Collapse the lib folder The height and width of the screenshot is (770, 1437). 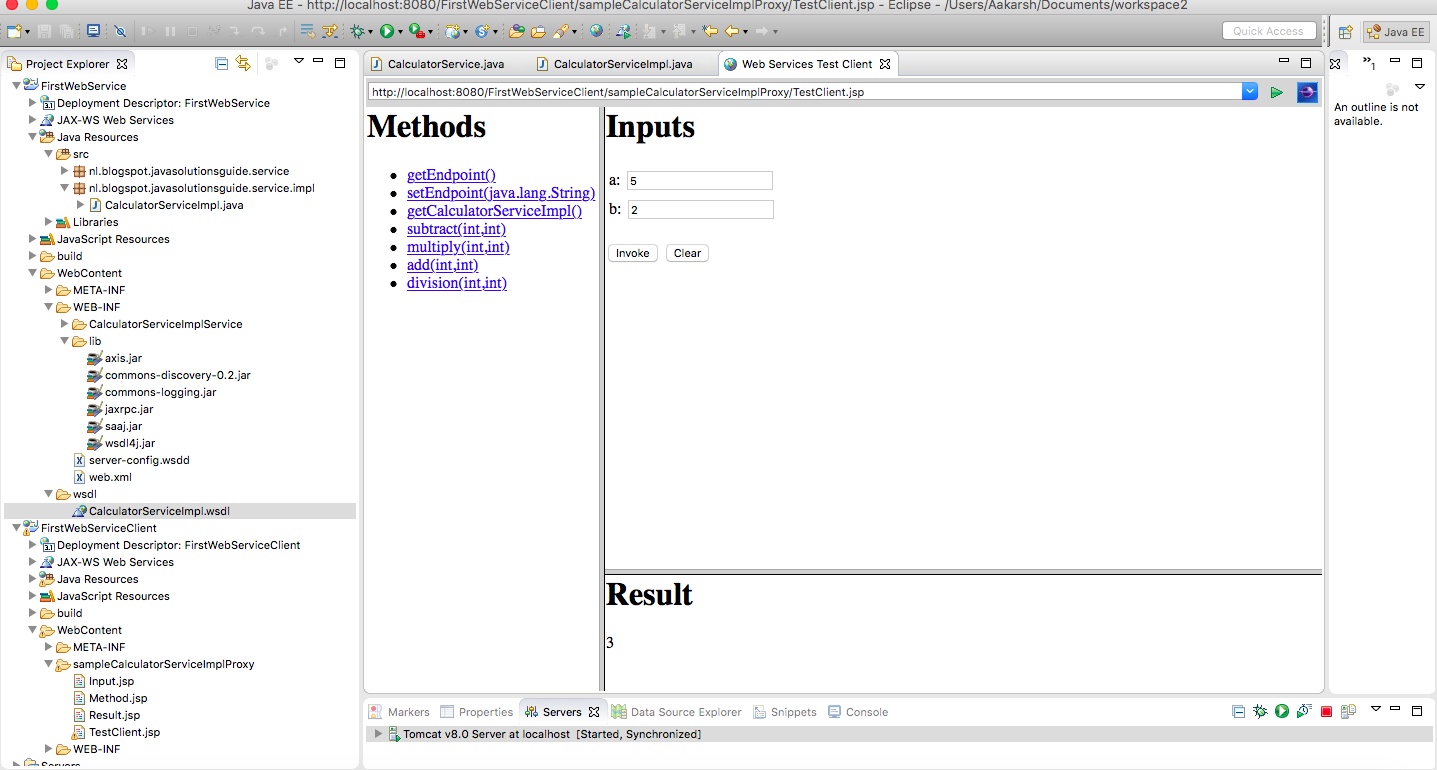(x=64, y=341)
